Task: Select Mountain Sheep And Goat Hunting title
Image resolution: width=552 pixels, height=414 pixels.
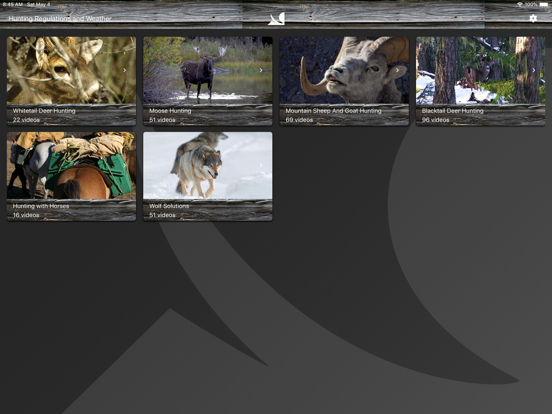Action: click(x=333, y=111)
